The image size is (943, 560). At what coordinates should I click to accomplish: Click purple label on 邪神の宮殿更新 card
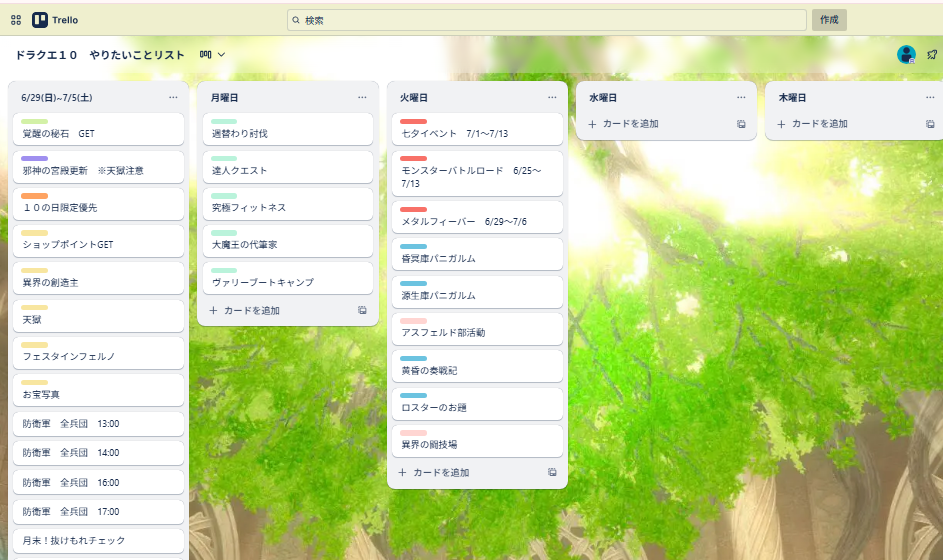(x=34, y=159)
